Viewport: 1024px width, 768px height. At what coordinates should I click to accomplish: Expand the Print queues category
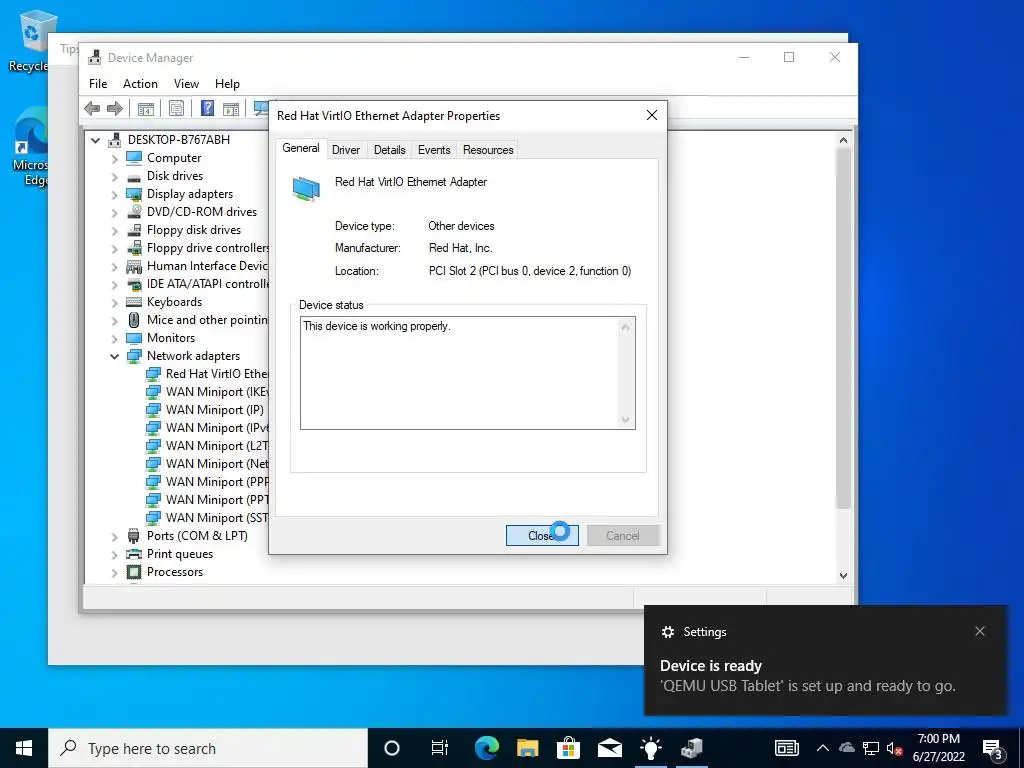114,554
